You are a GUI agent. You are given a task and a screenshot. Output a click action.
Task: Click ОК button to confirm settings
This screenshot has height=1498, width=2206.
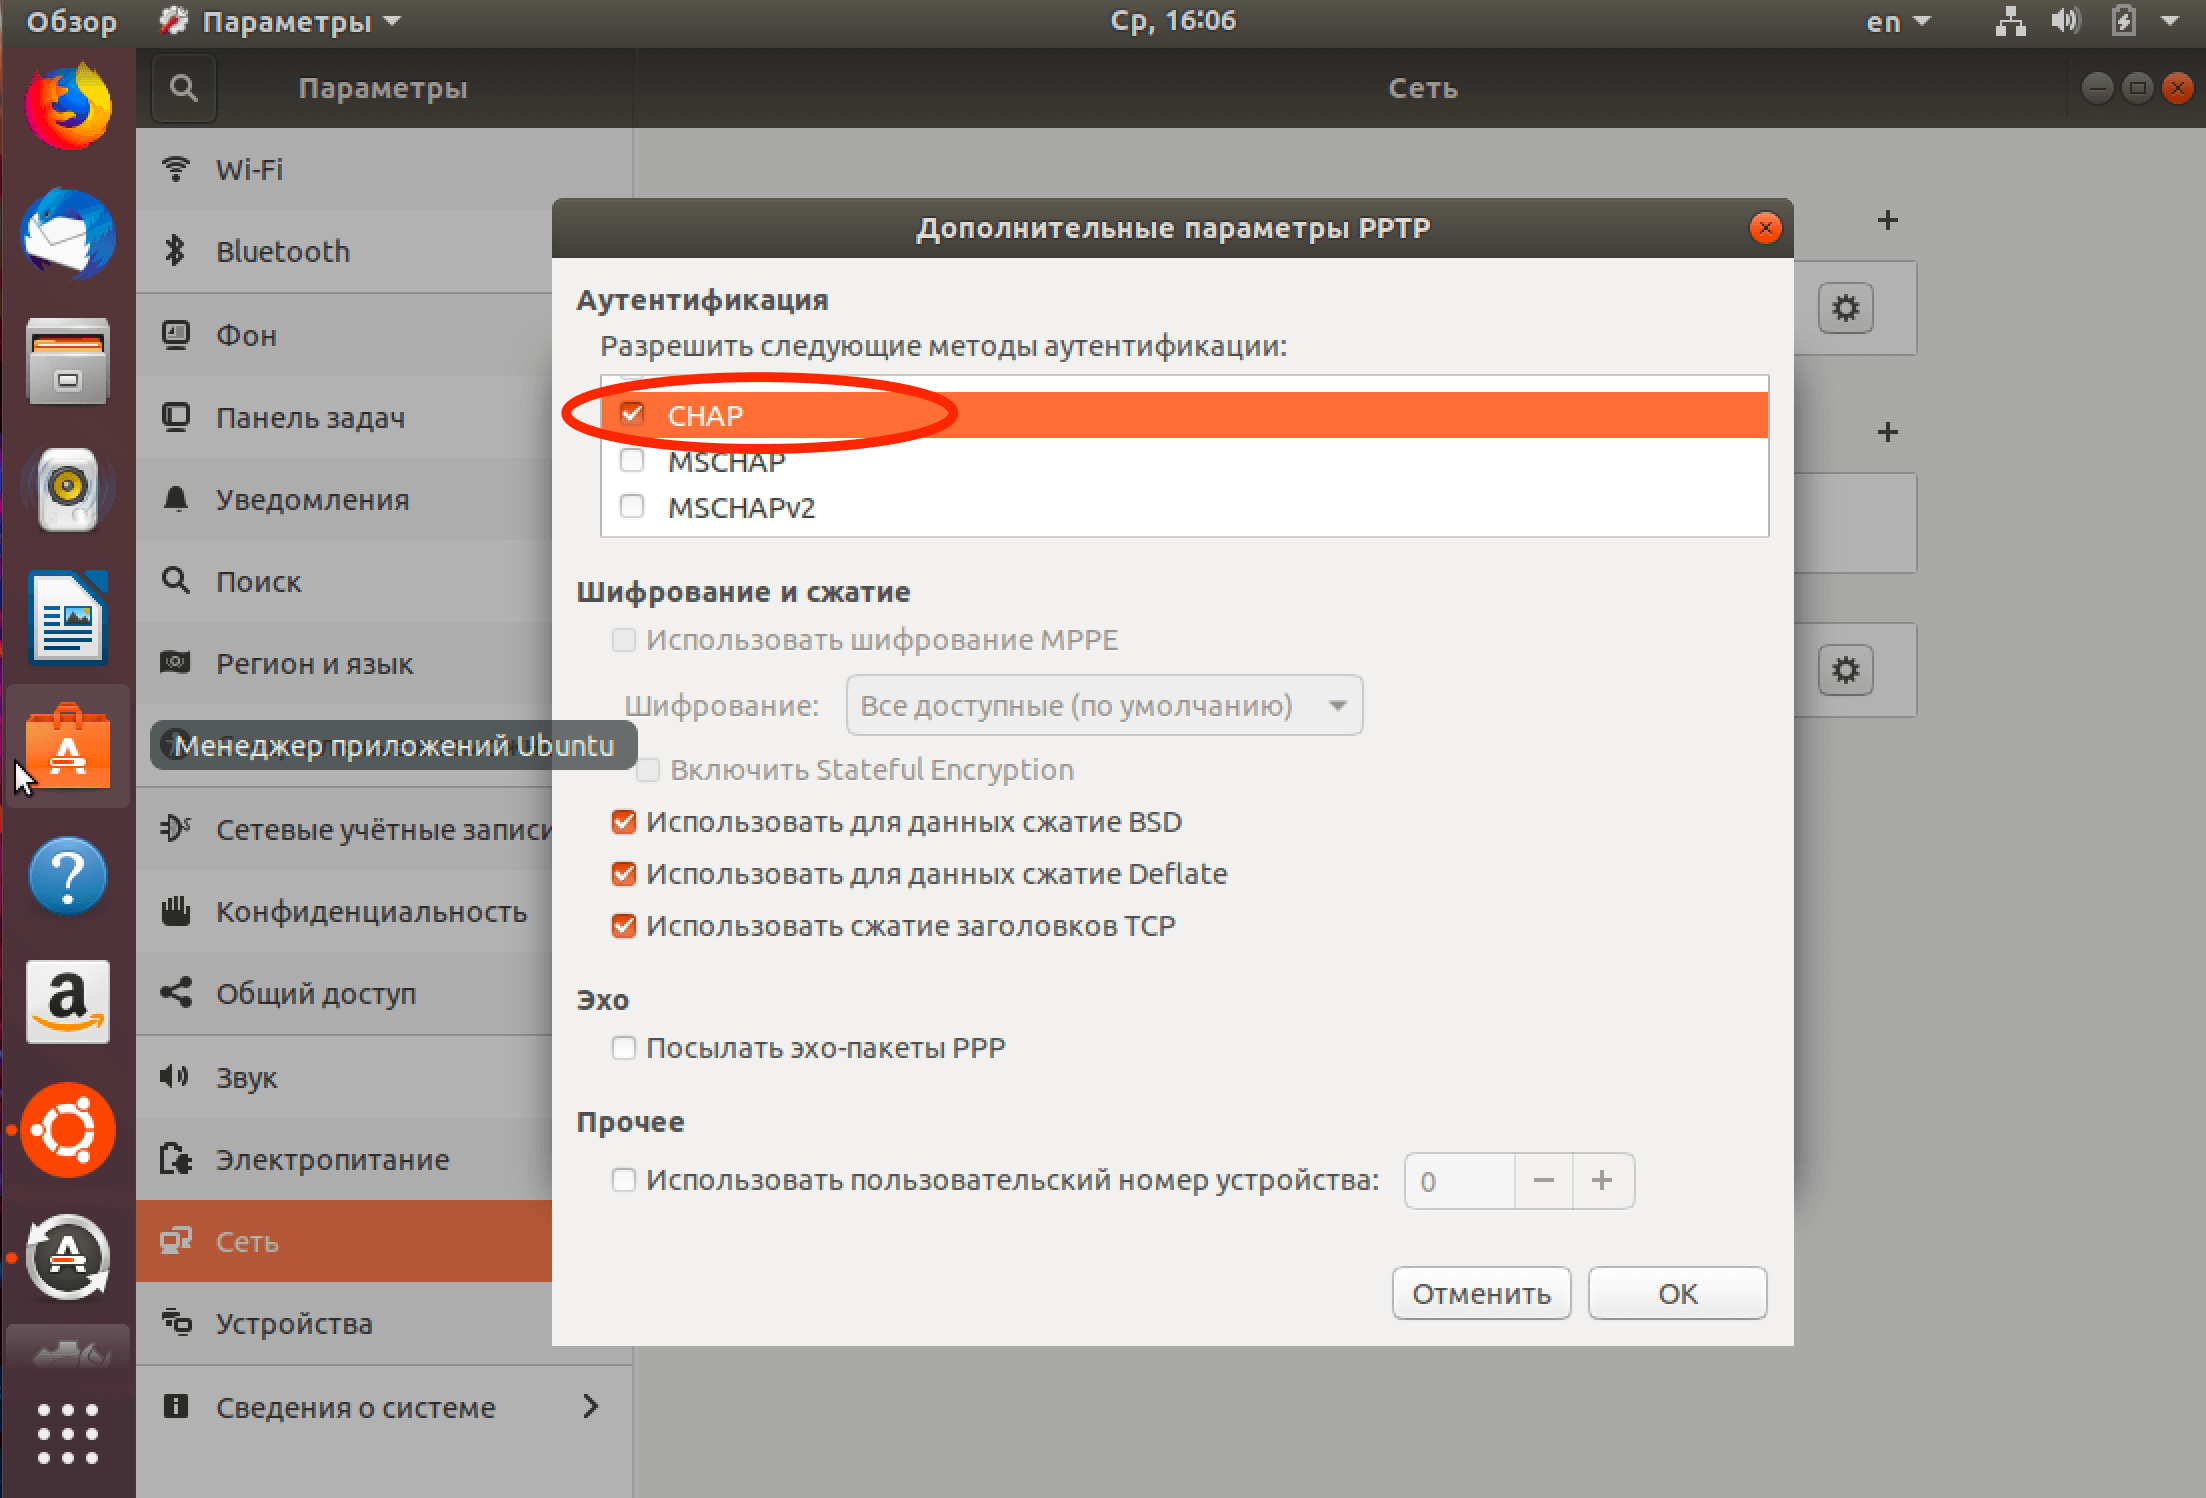point(1678,1289)
